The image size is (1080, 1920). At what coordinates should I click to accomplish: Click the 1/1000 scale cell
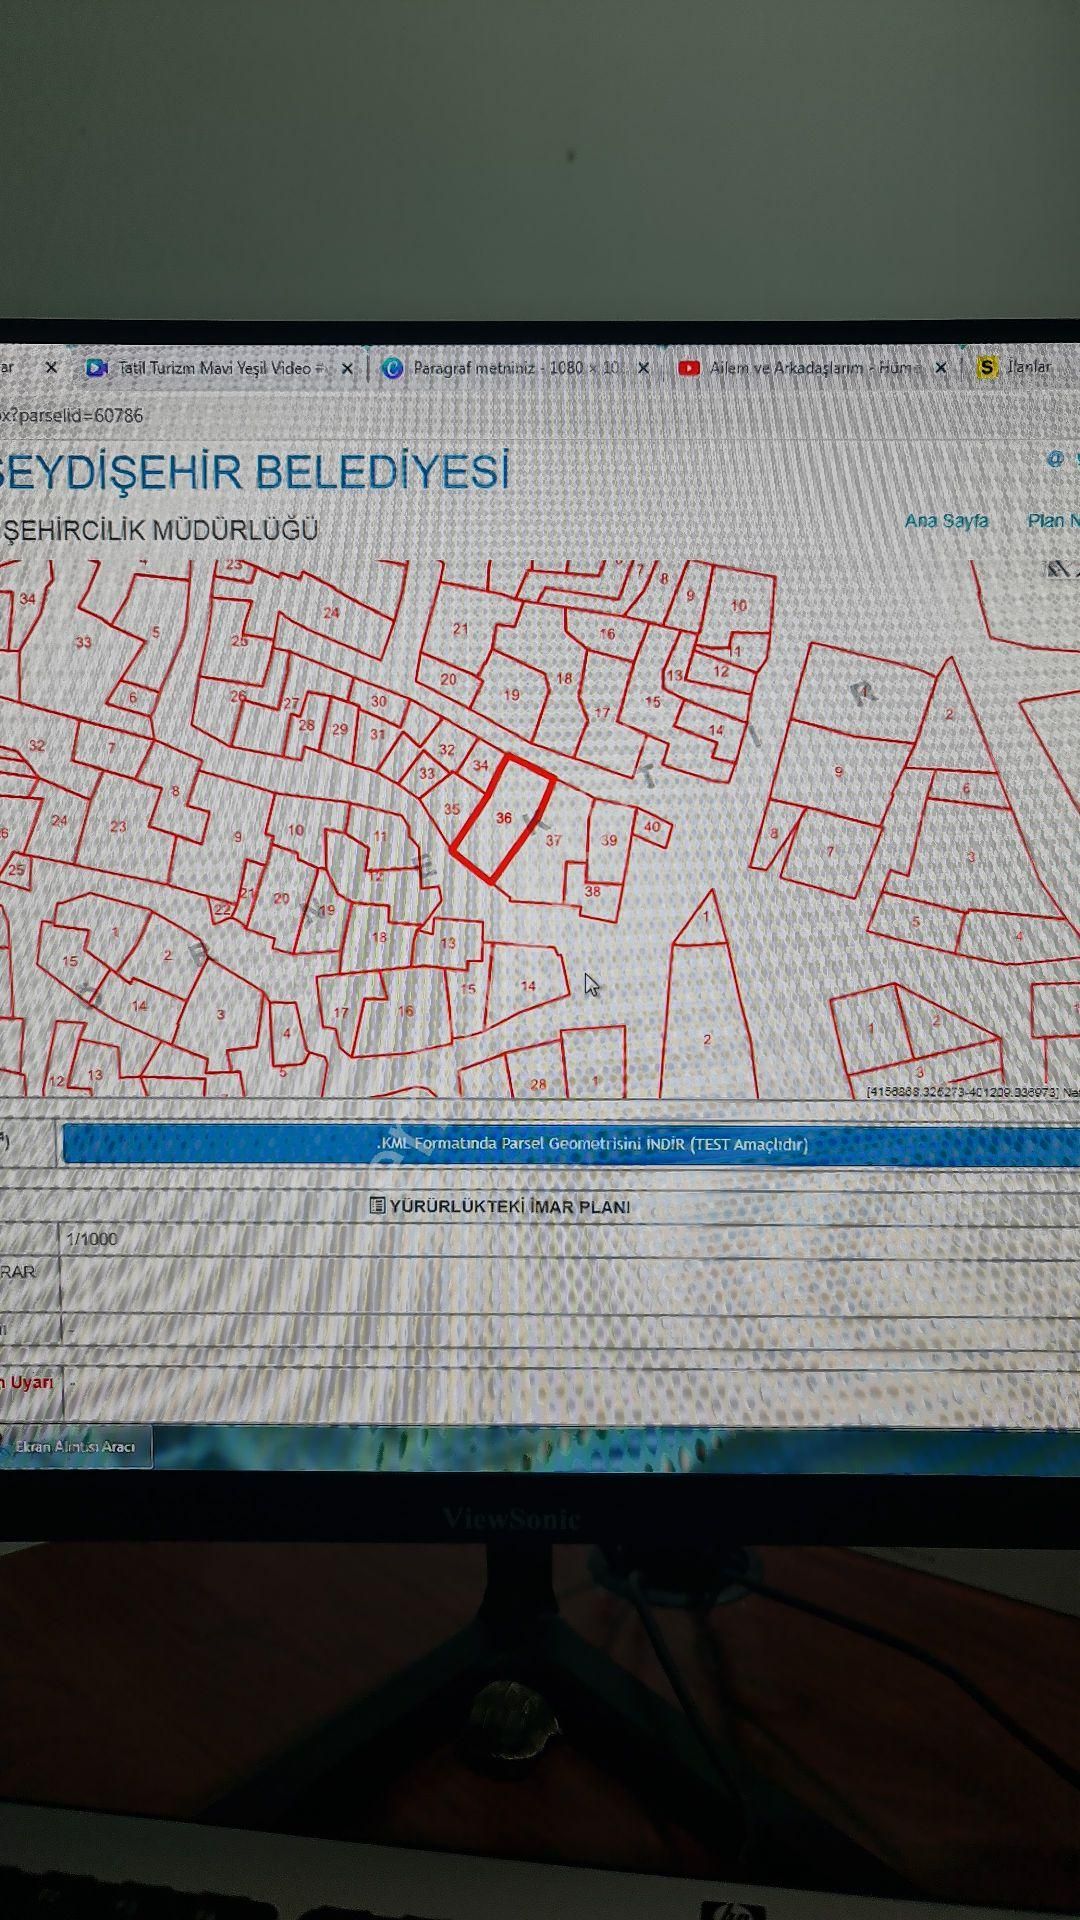(x=91, y=1239)
